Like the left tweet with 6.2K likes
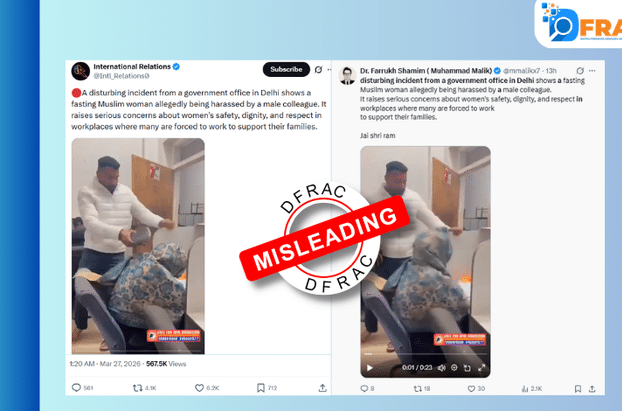The height and width of the screenshot is (411, 622). tap(199, 388)
